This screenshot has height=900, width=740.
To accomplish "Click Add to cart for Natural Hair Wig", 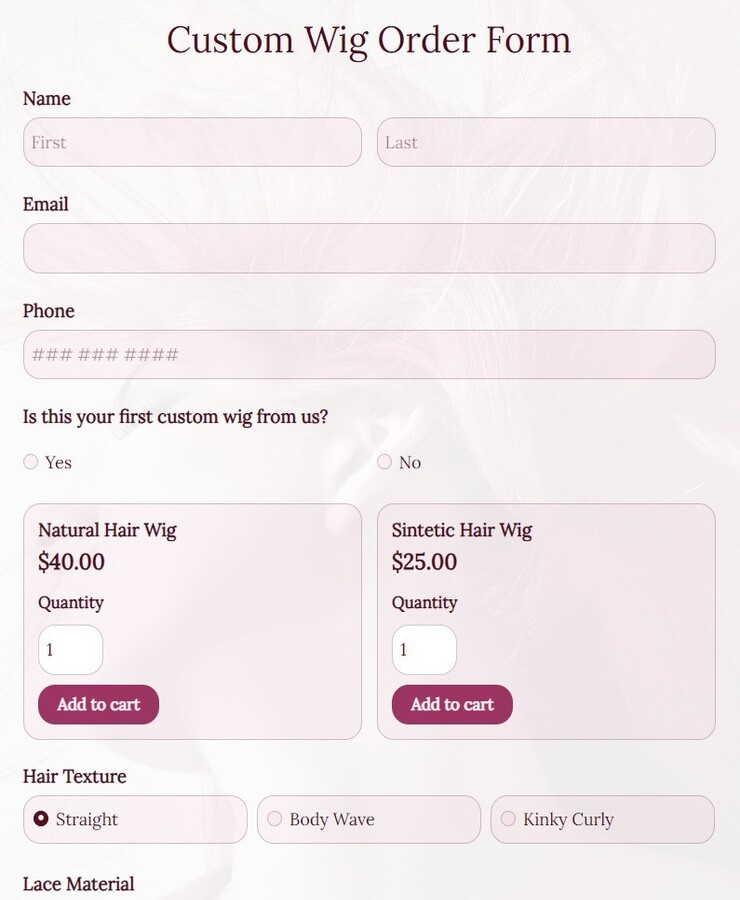I will tap(98, 704).
